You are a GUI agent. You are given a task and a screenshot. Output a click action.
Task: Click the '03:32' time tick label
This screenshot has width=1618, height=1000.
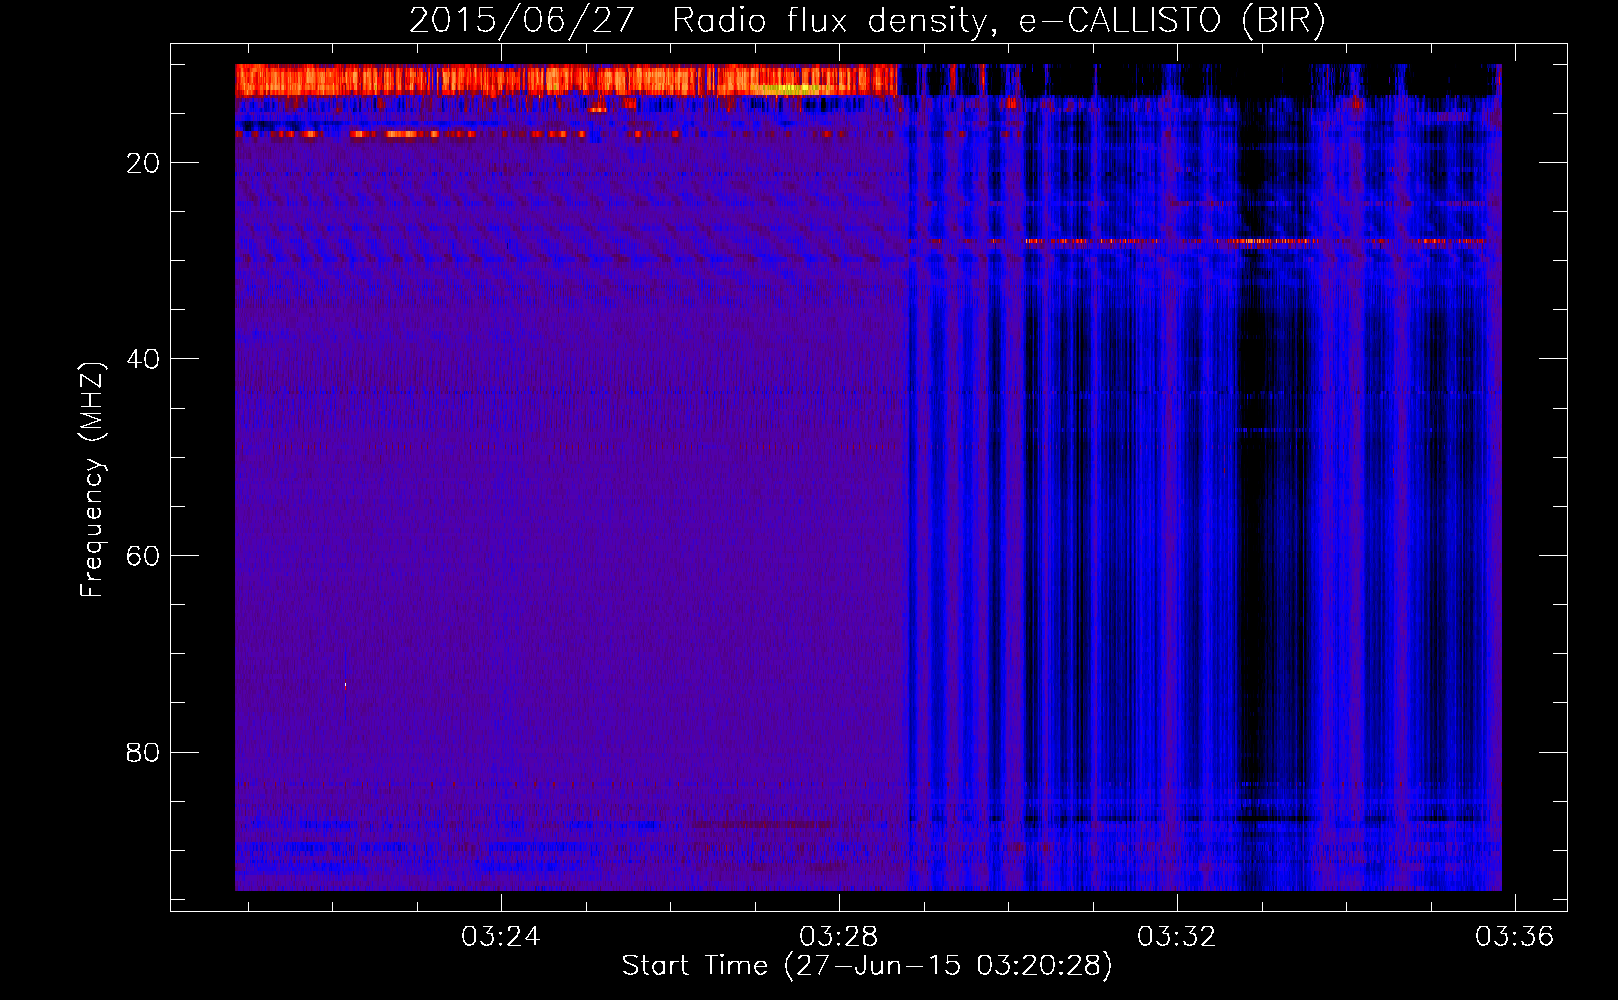(x=1176, y=937)
